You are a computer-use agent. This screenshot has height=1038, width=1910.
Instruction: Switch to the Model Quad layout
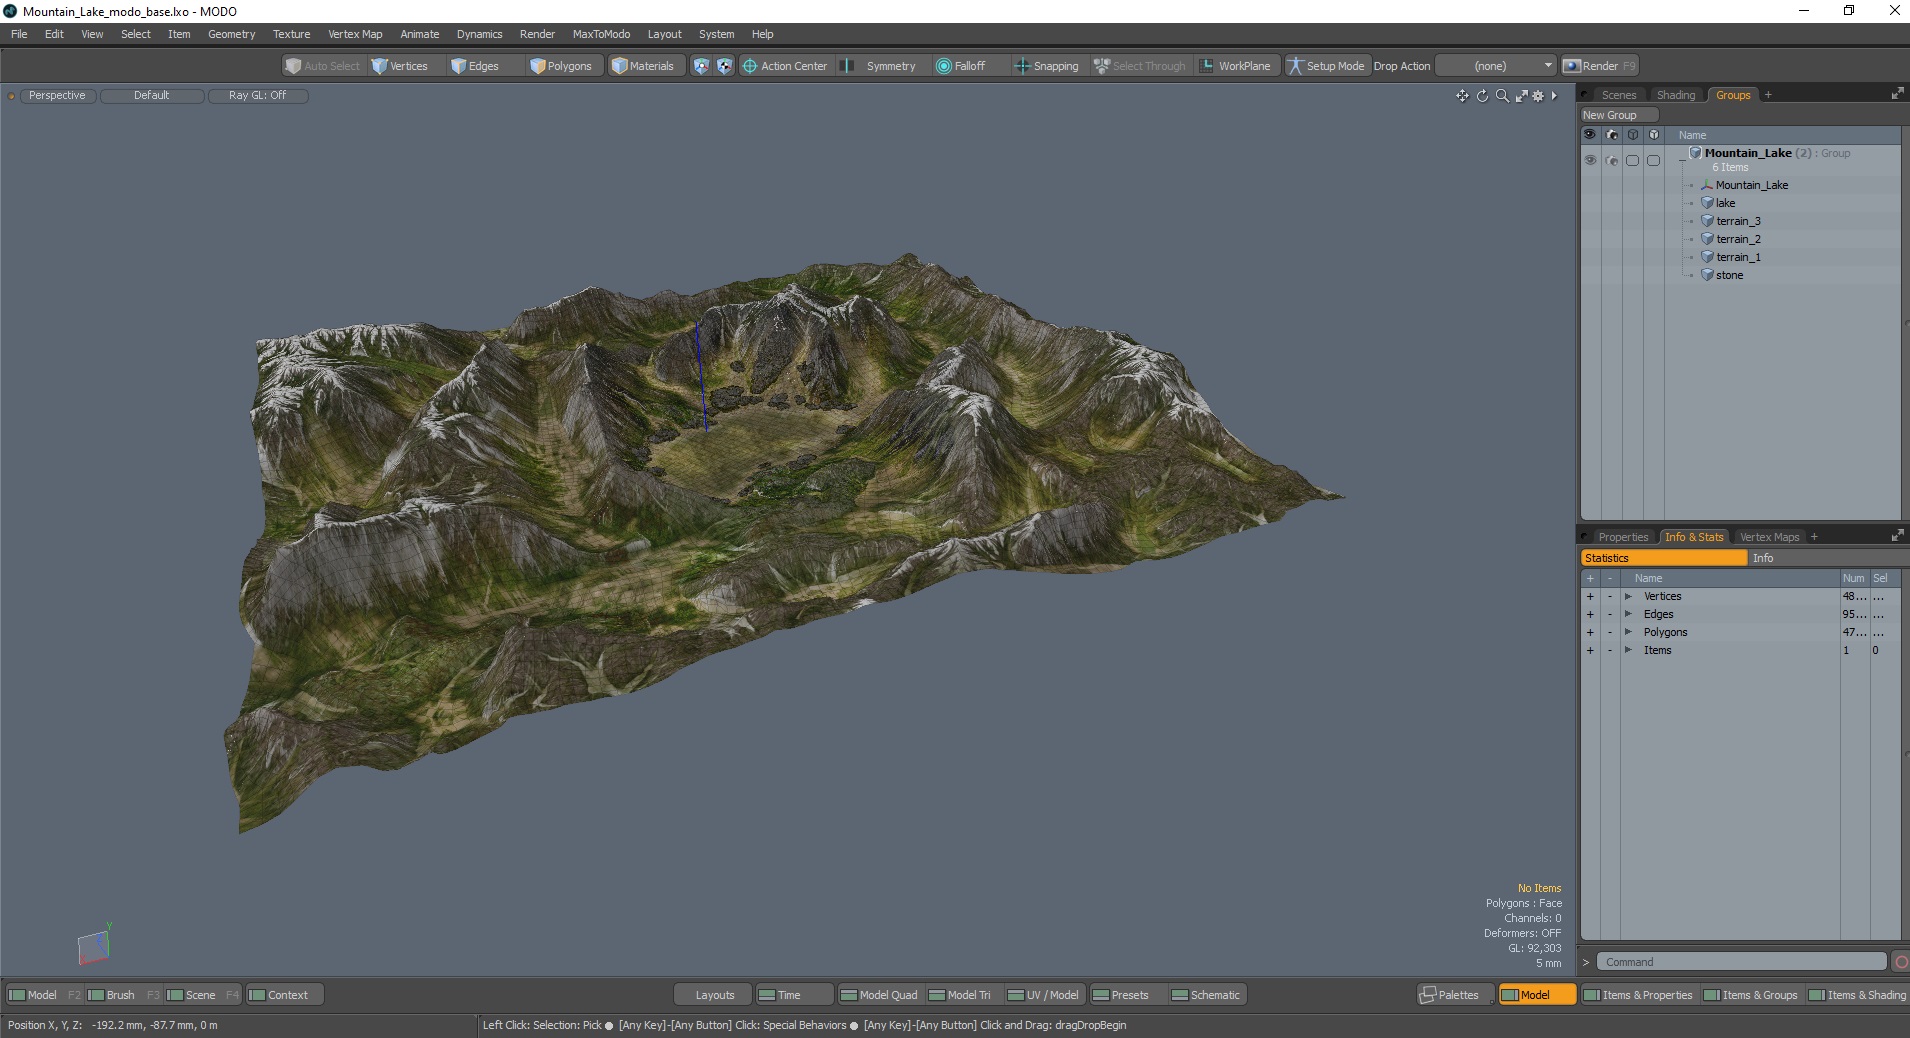click(x=879, y=995)
